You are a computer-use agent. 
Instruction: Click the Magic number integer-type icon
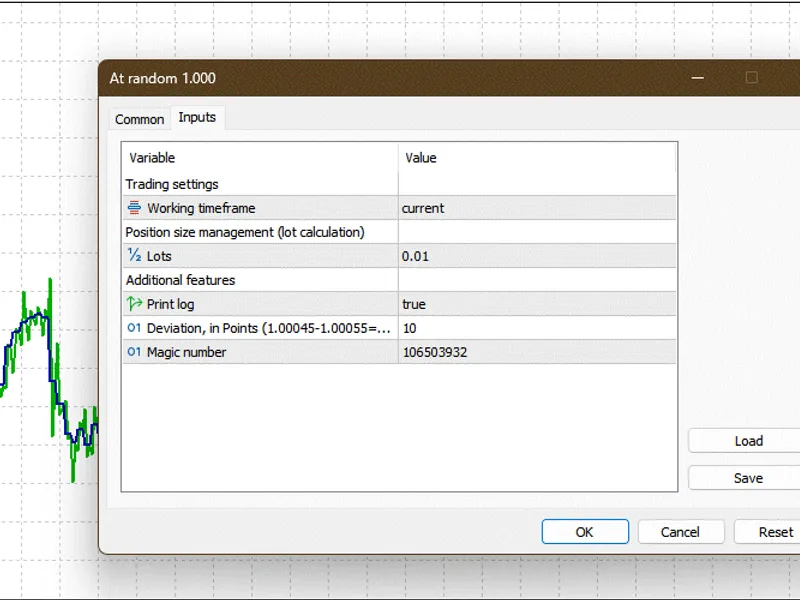[134, 352]
